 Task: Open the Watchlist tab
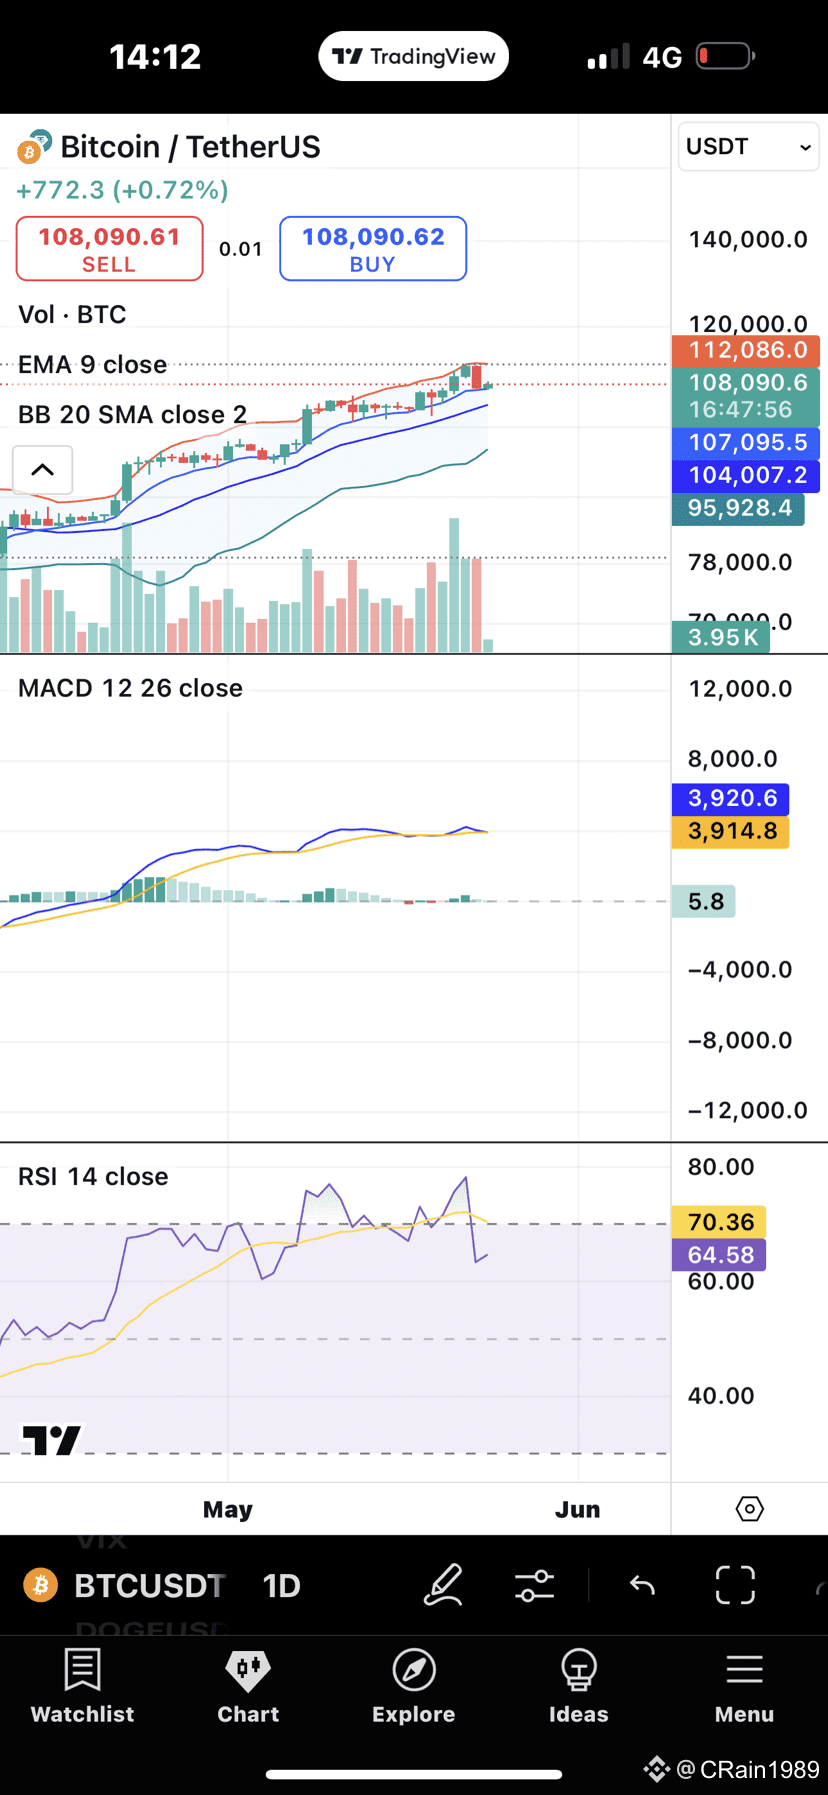click(x=82, y=1687)
